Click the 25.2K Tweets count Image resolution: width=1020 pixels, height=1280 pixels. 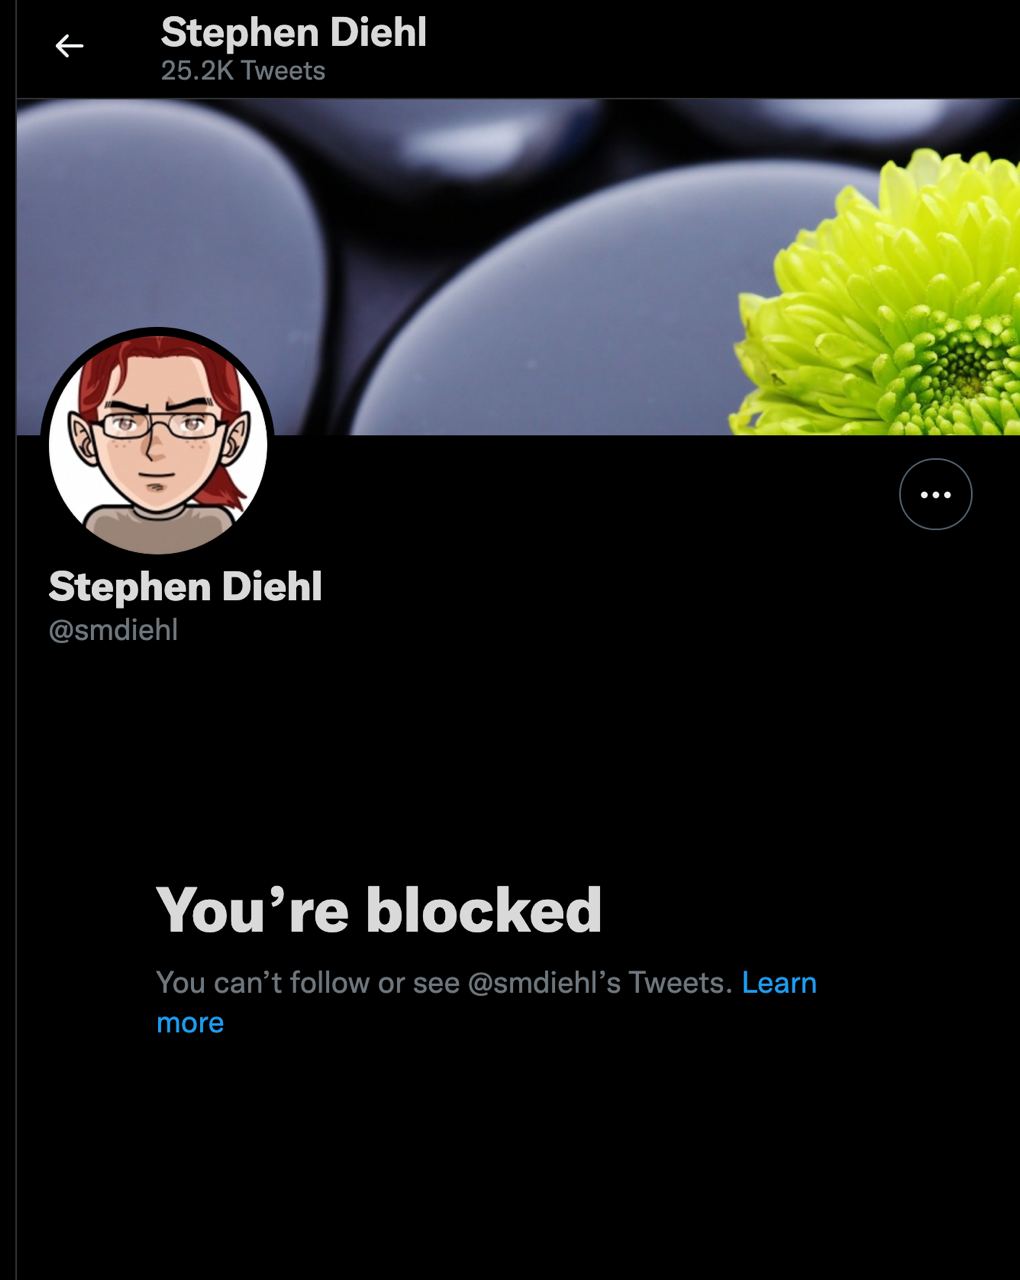pos(243,71)
